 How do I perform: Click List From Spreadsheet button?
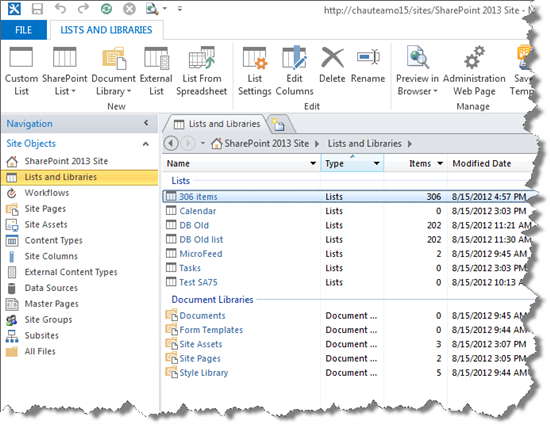coord(202,71)
